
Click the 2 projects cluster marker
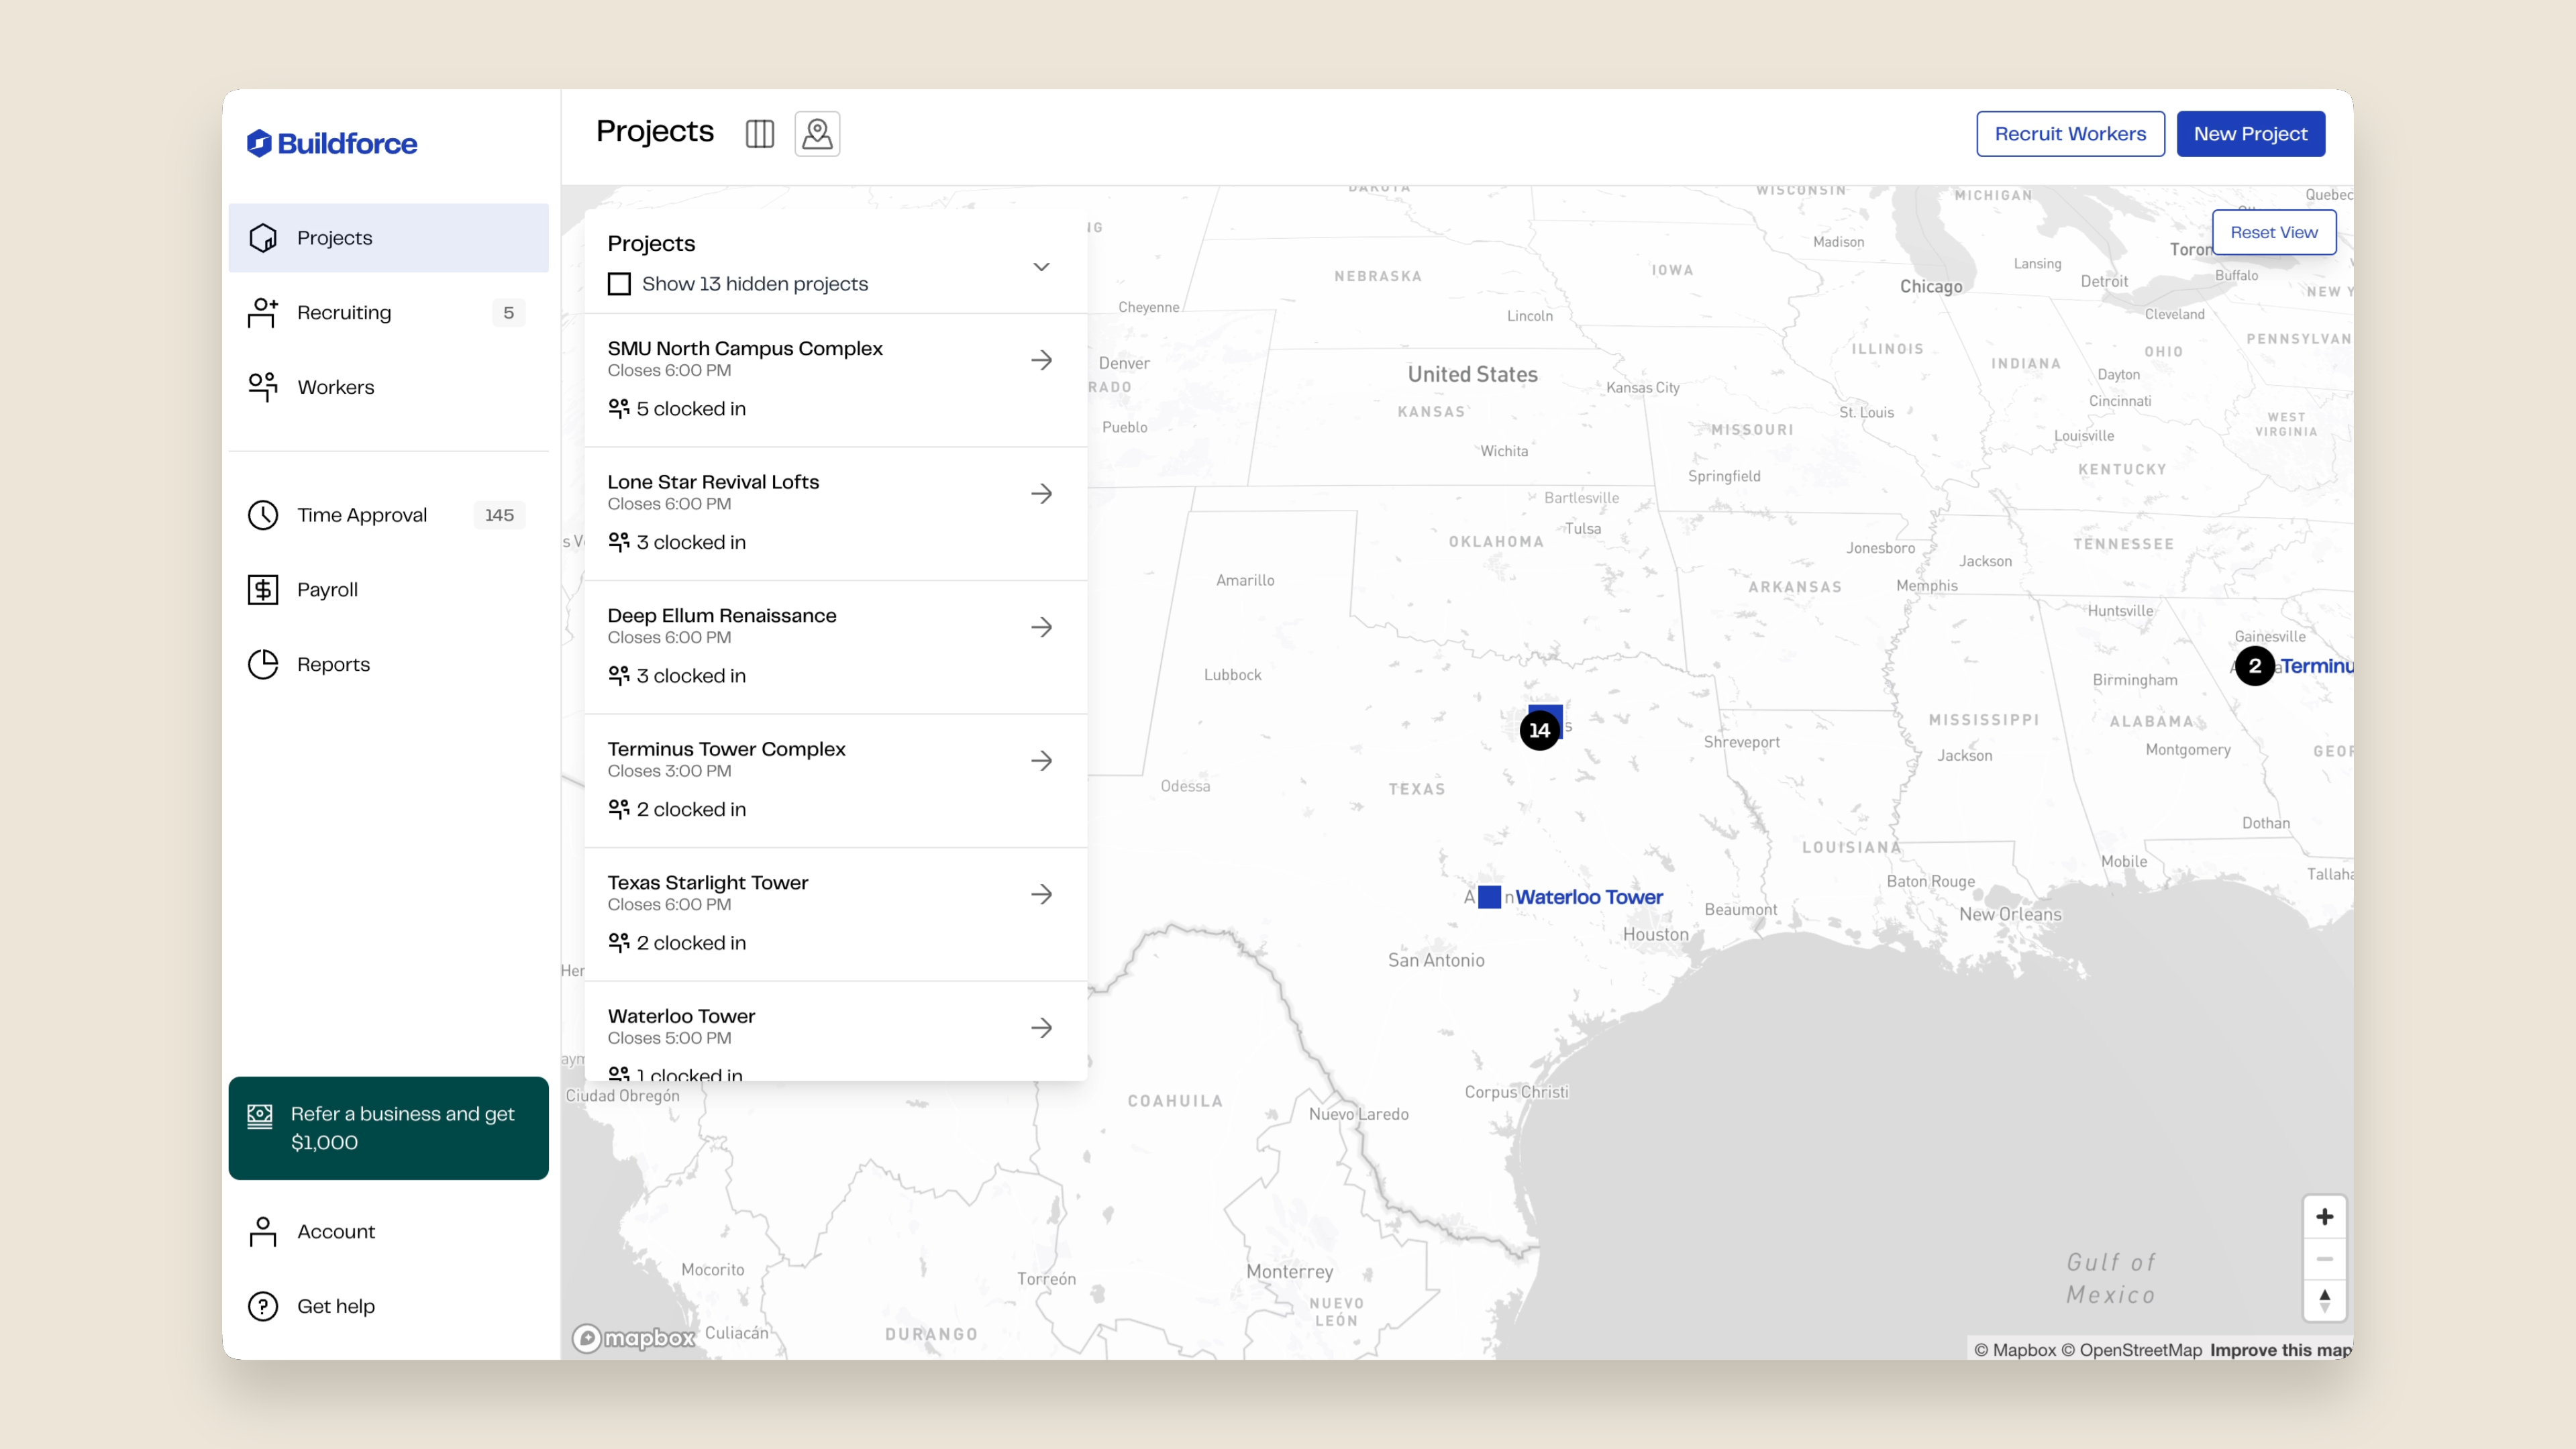(2255, 666)
